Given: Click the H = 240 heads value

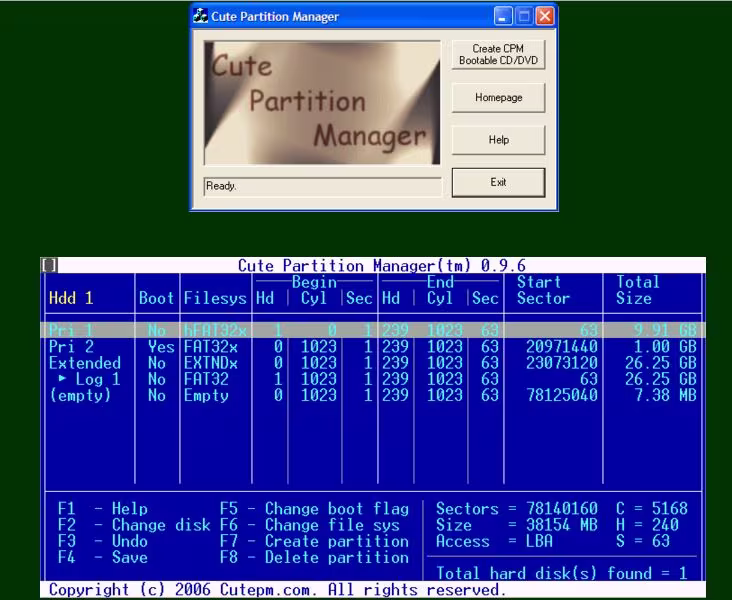Looking at the screenshot, I should point(647,525).
